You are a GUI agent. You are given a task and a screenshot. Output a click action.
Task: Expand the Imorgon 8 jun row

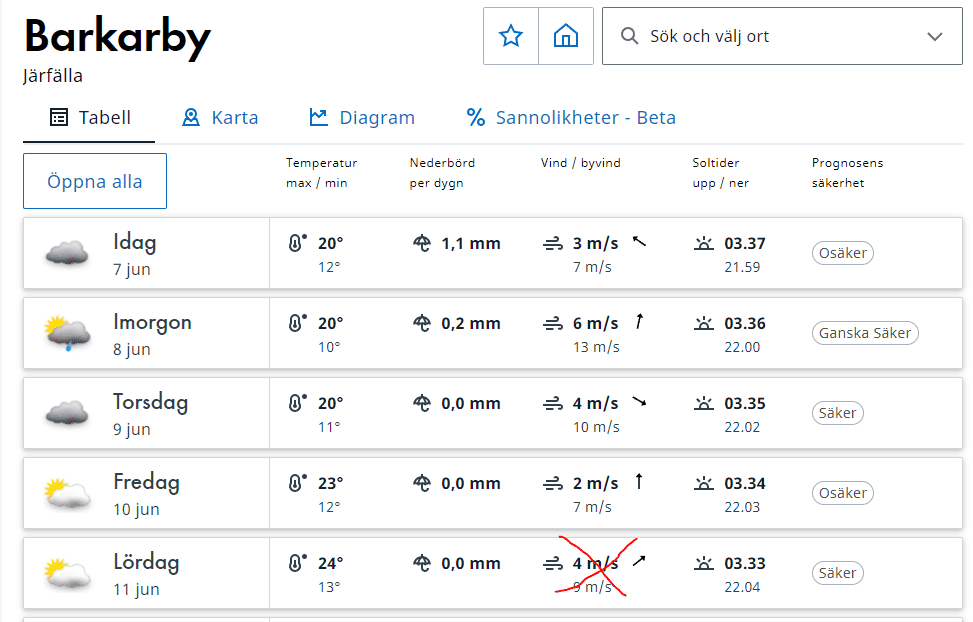point(493,333)
